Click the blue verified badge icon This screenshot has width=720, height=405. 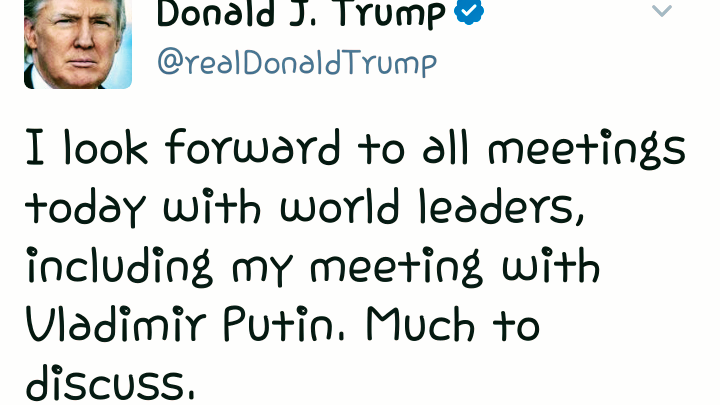(470, 12)
